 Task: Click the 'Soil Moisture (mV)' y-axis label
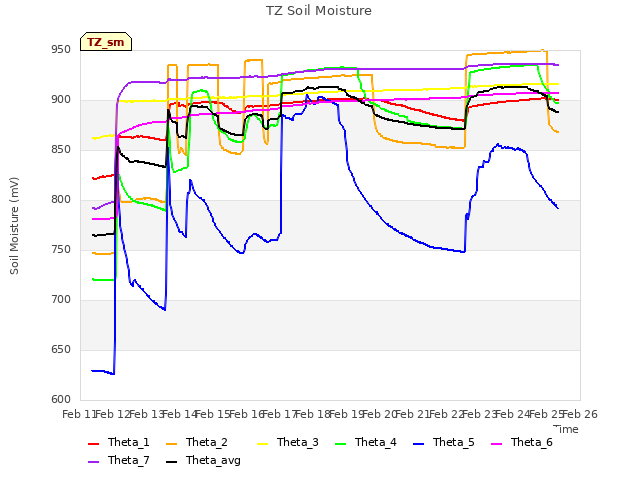[14, 226]
